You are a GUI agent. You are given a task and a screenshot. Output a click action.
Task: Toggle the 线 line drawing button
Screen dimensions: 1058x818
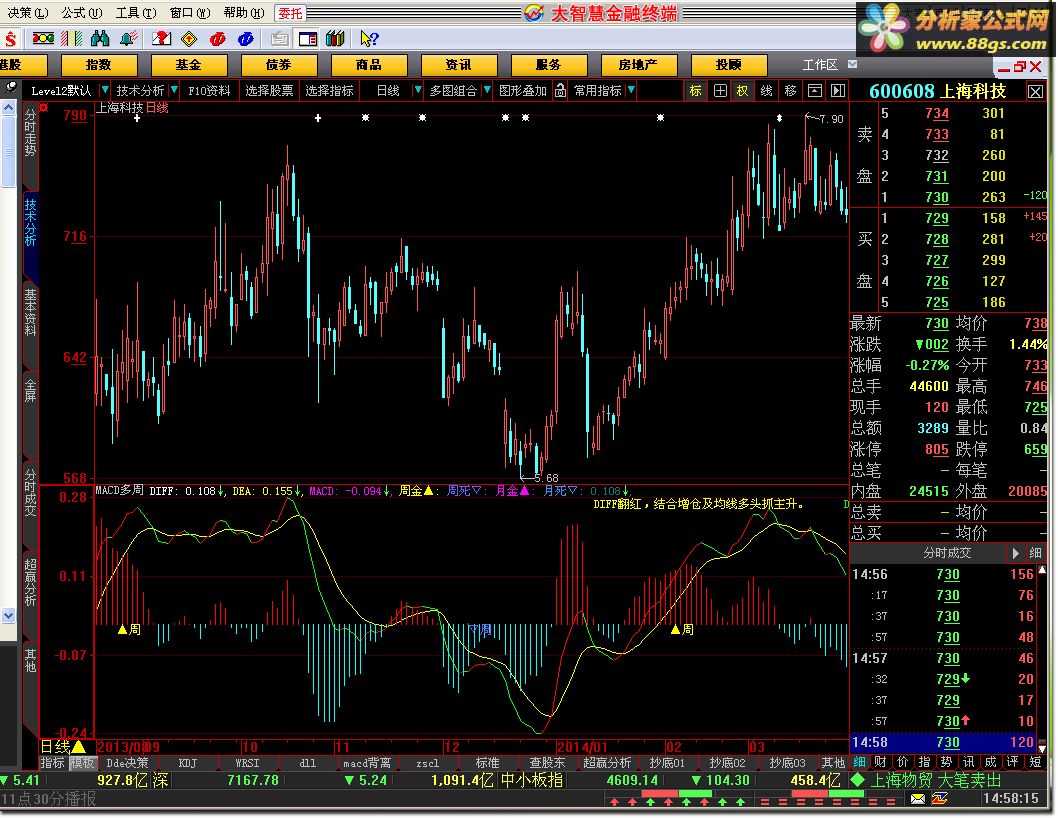[767, 90]
